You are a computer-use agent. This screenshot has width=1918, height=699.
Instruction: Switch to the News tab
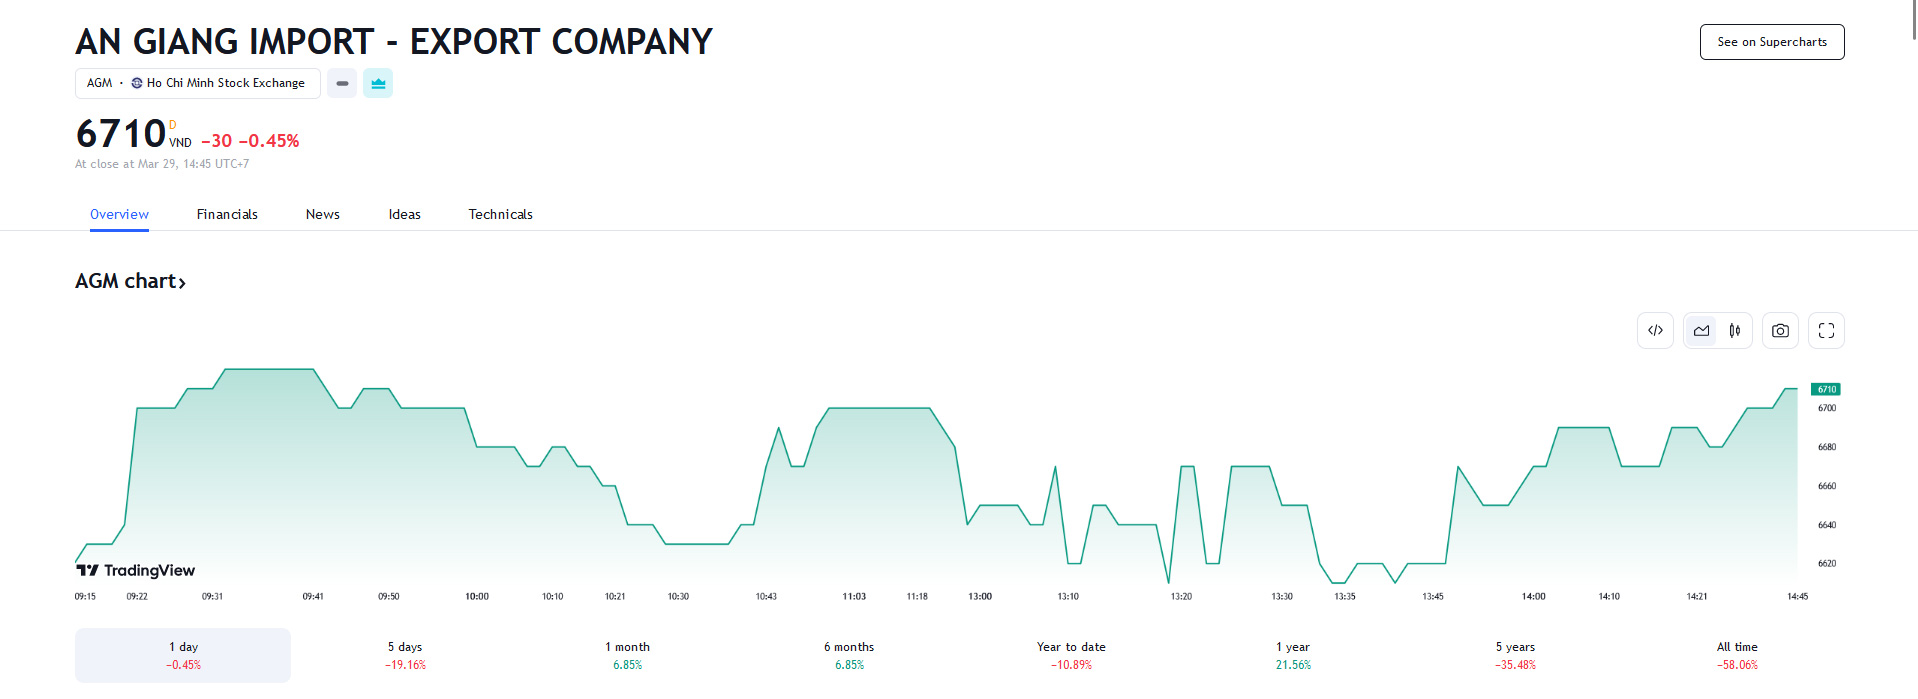tap(322, 215)
